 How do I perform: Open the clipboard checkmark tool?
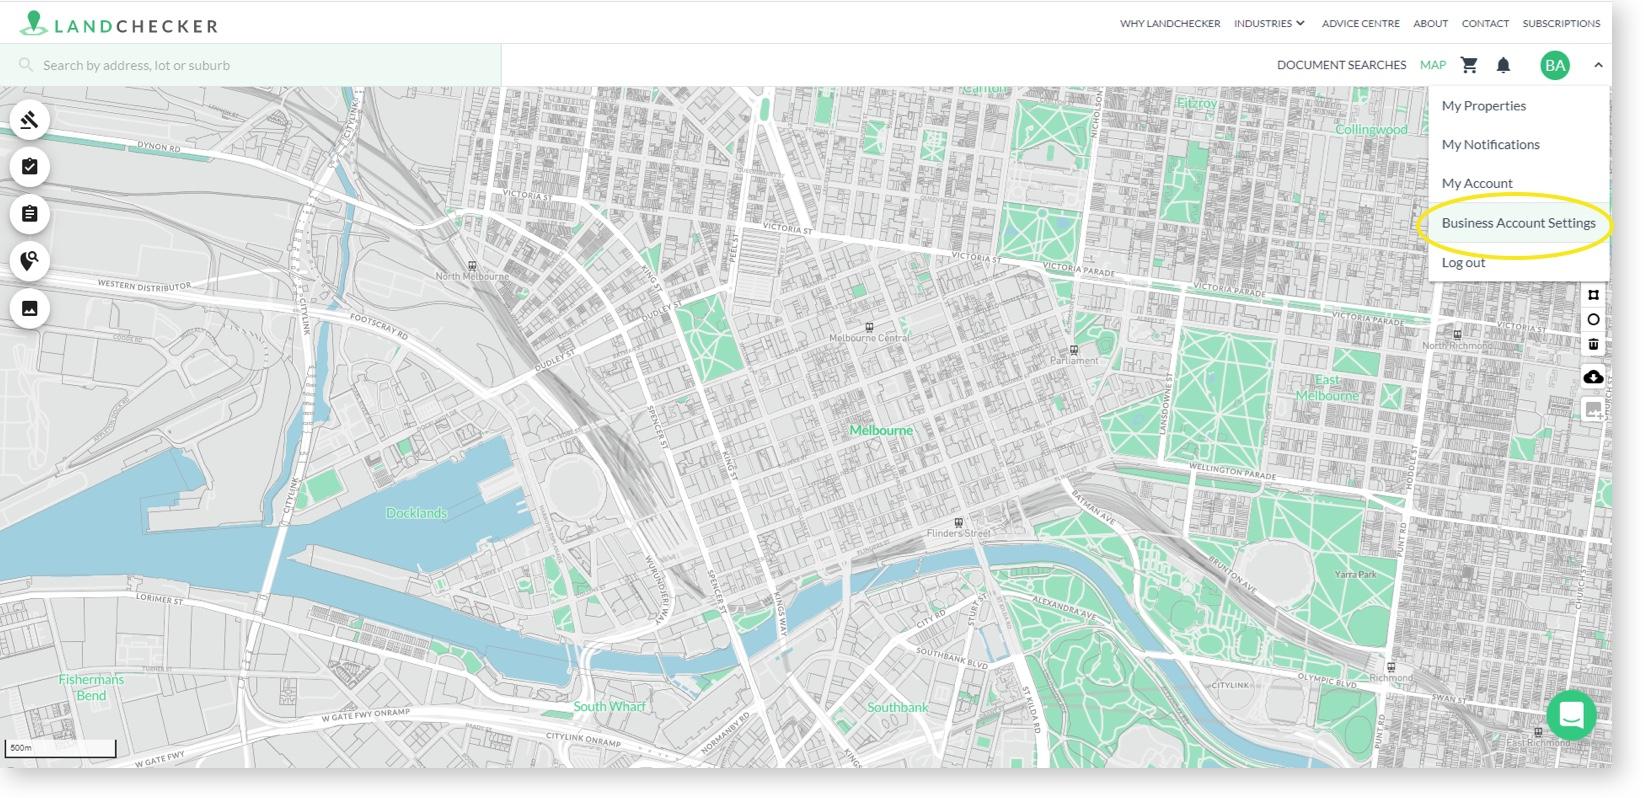coord(30,167)
